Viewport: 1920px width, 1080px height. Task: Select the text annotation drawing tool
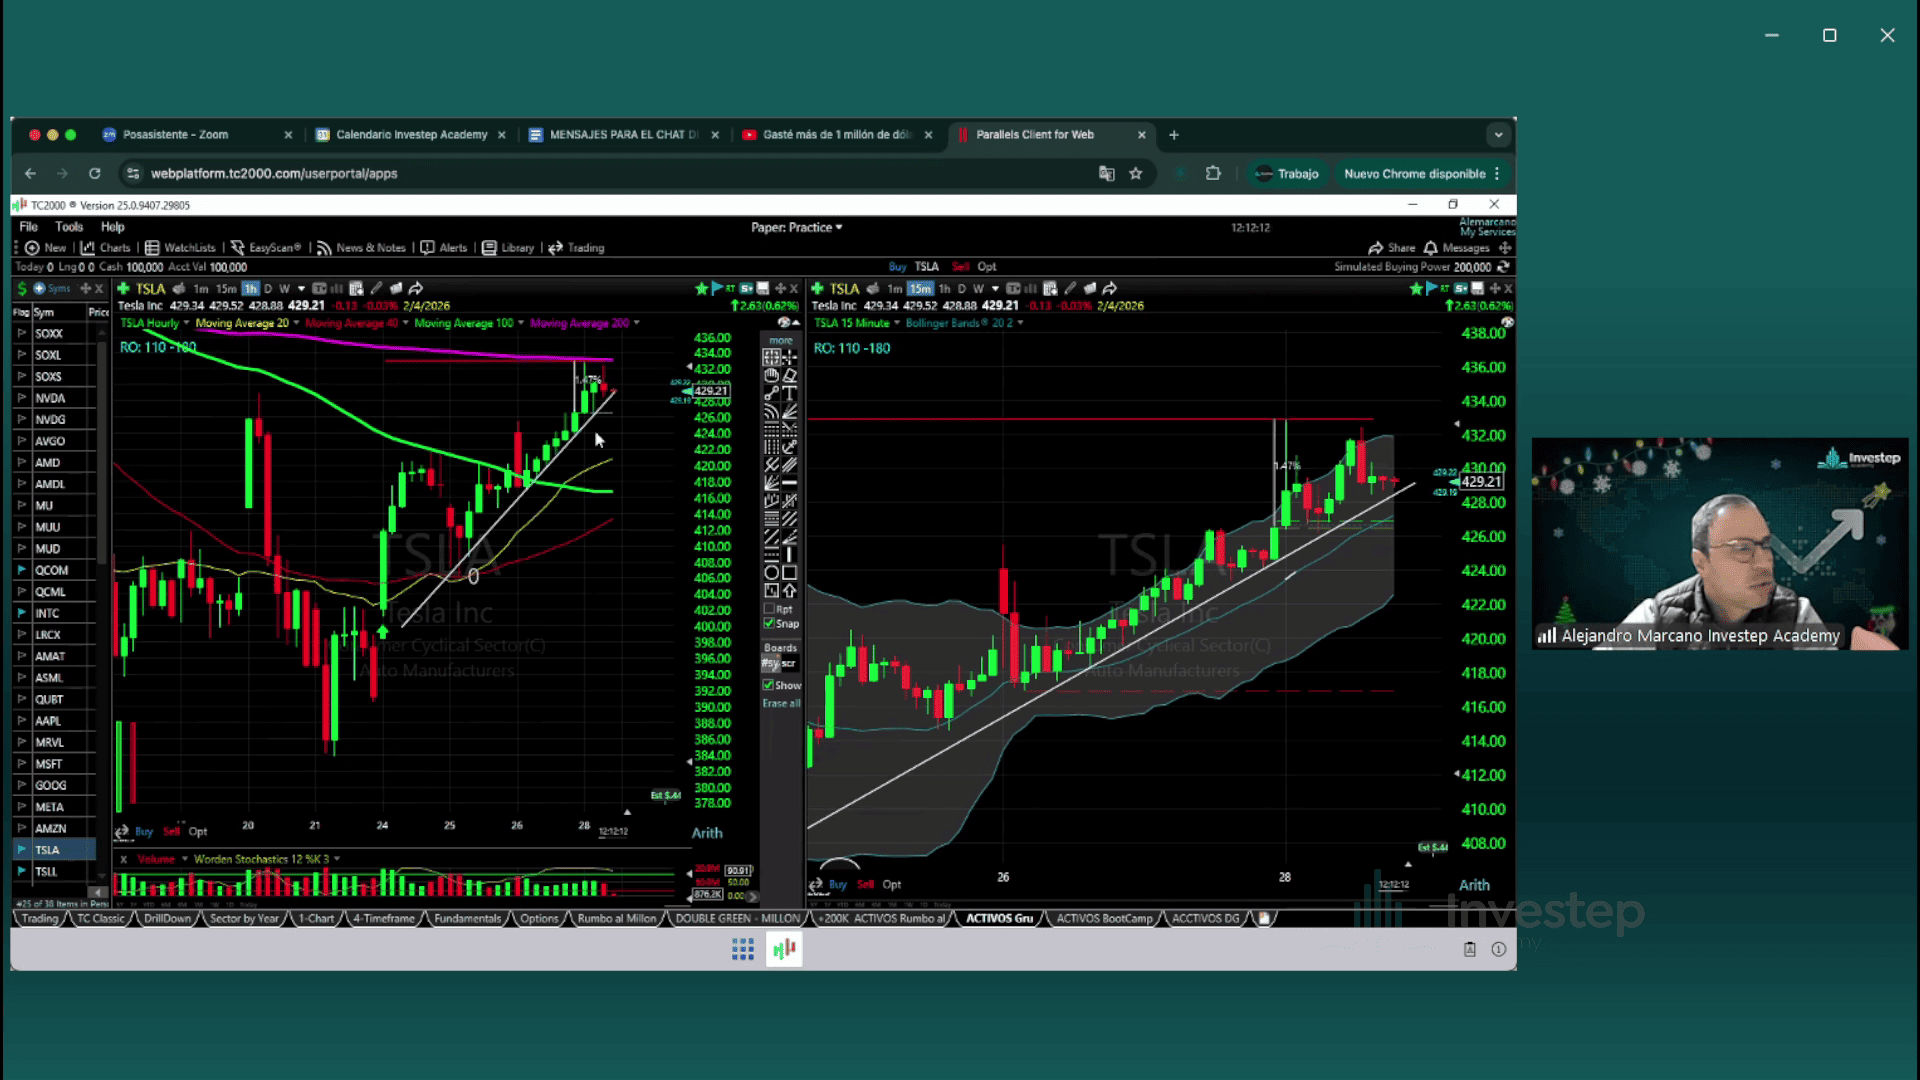point(790,393)
